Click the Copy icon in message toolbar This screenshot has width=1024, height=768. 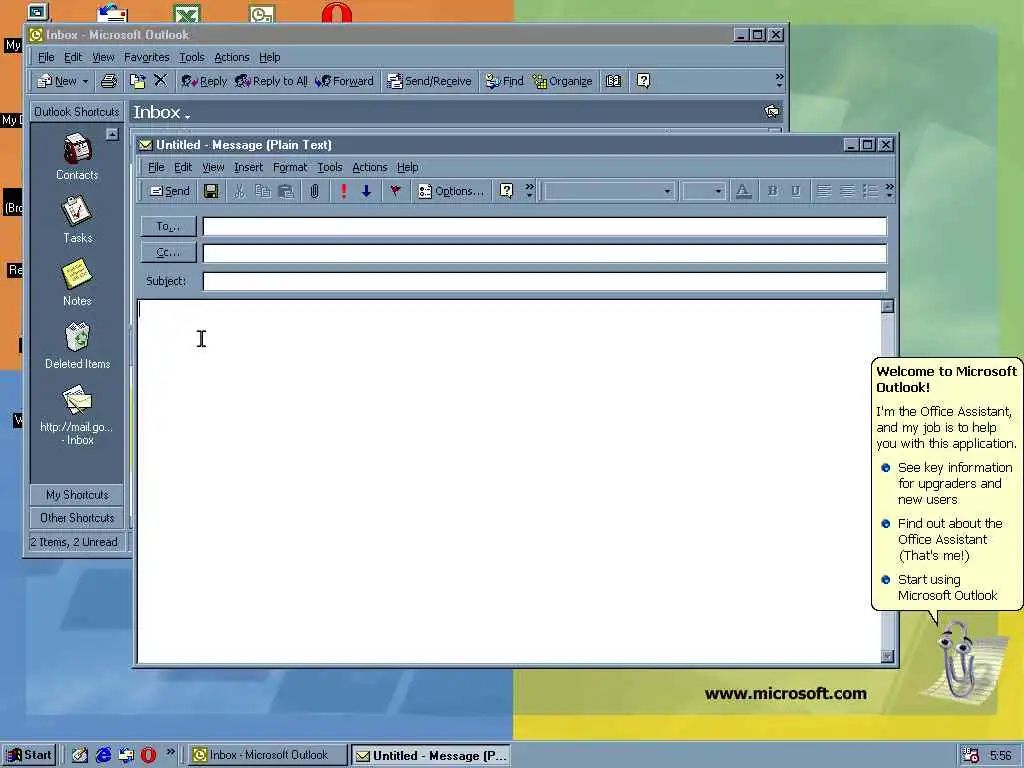[263, 191]
